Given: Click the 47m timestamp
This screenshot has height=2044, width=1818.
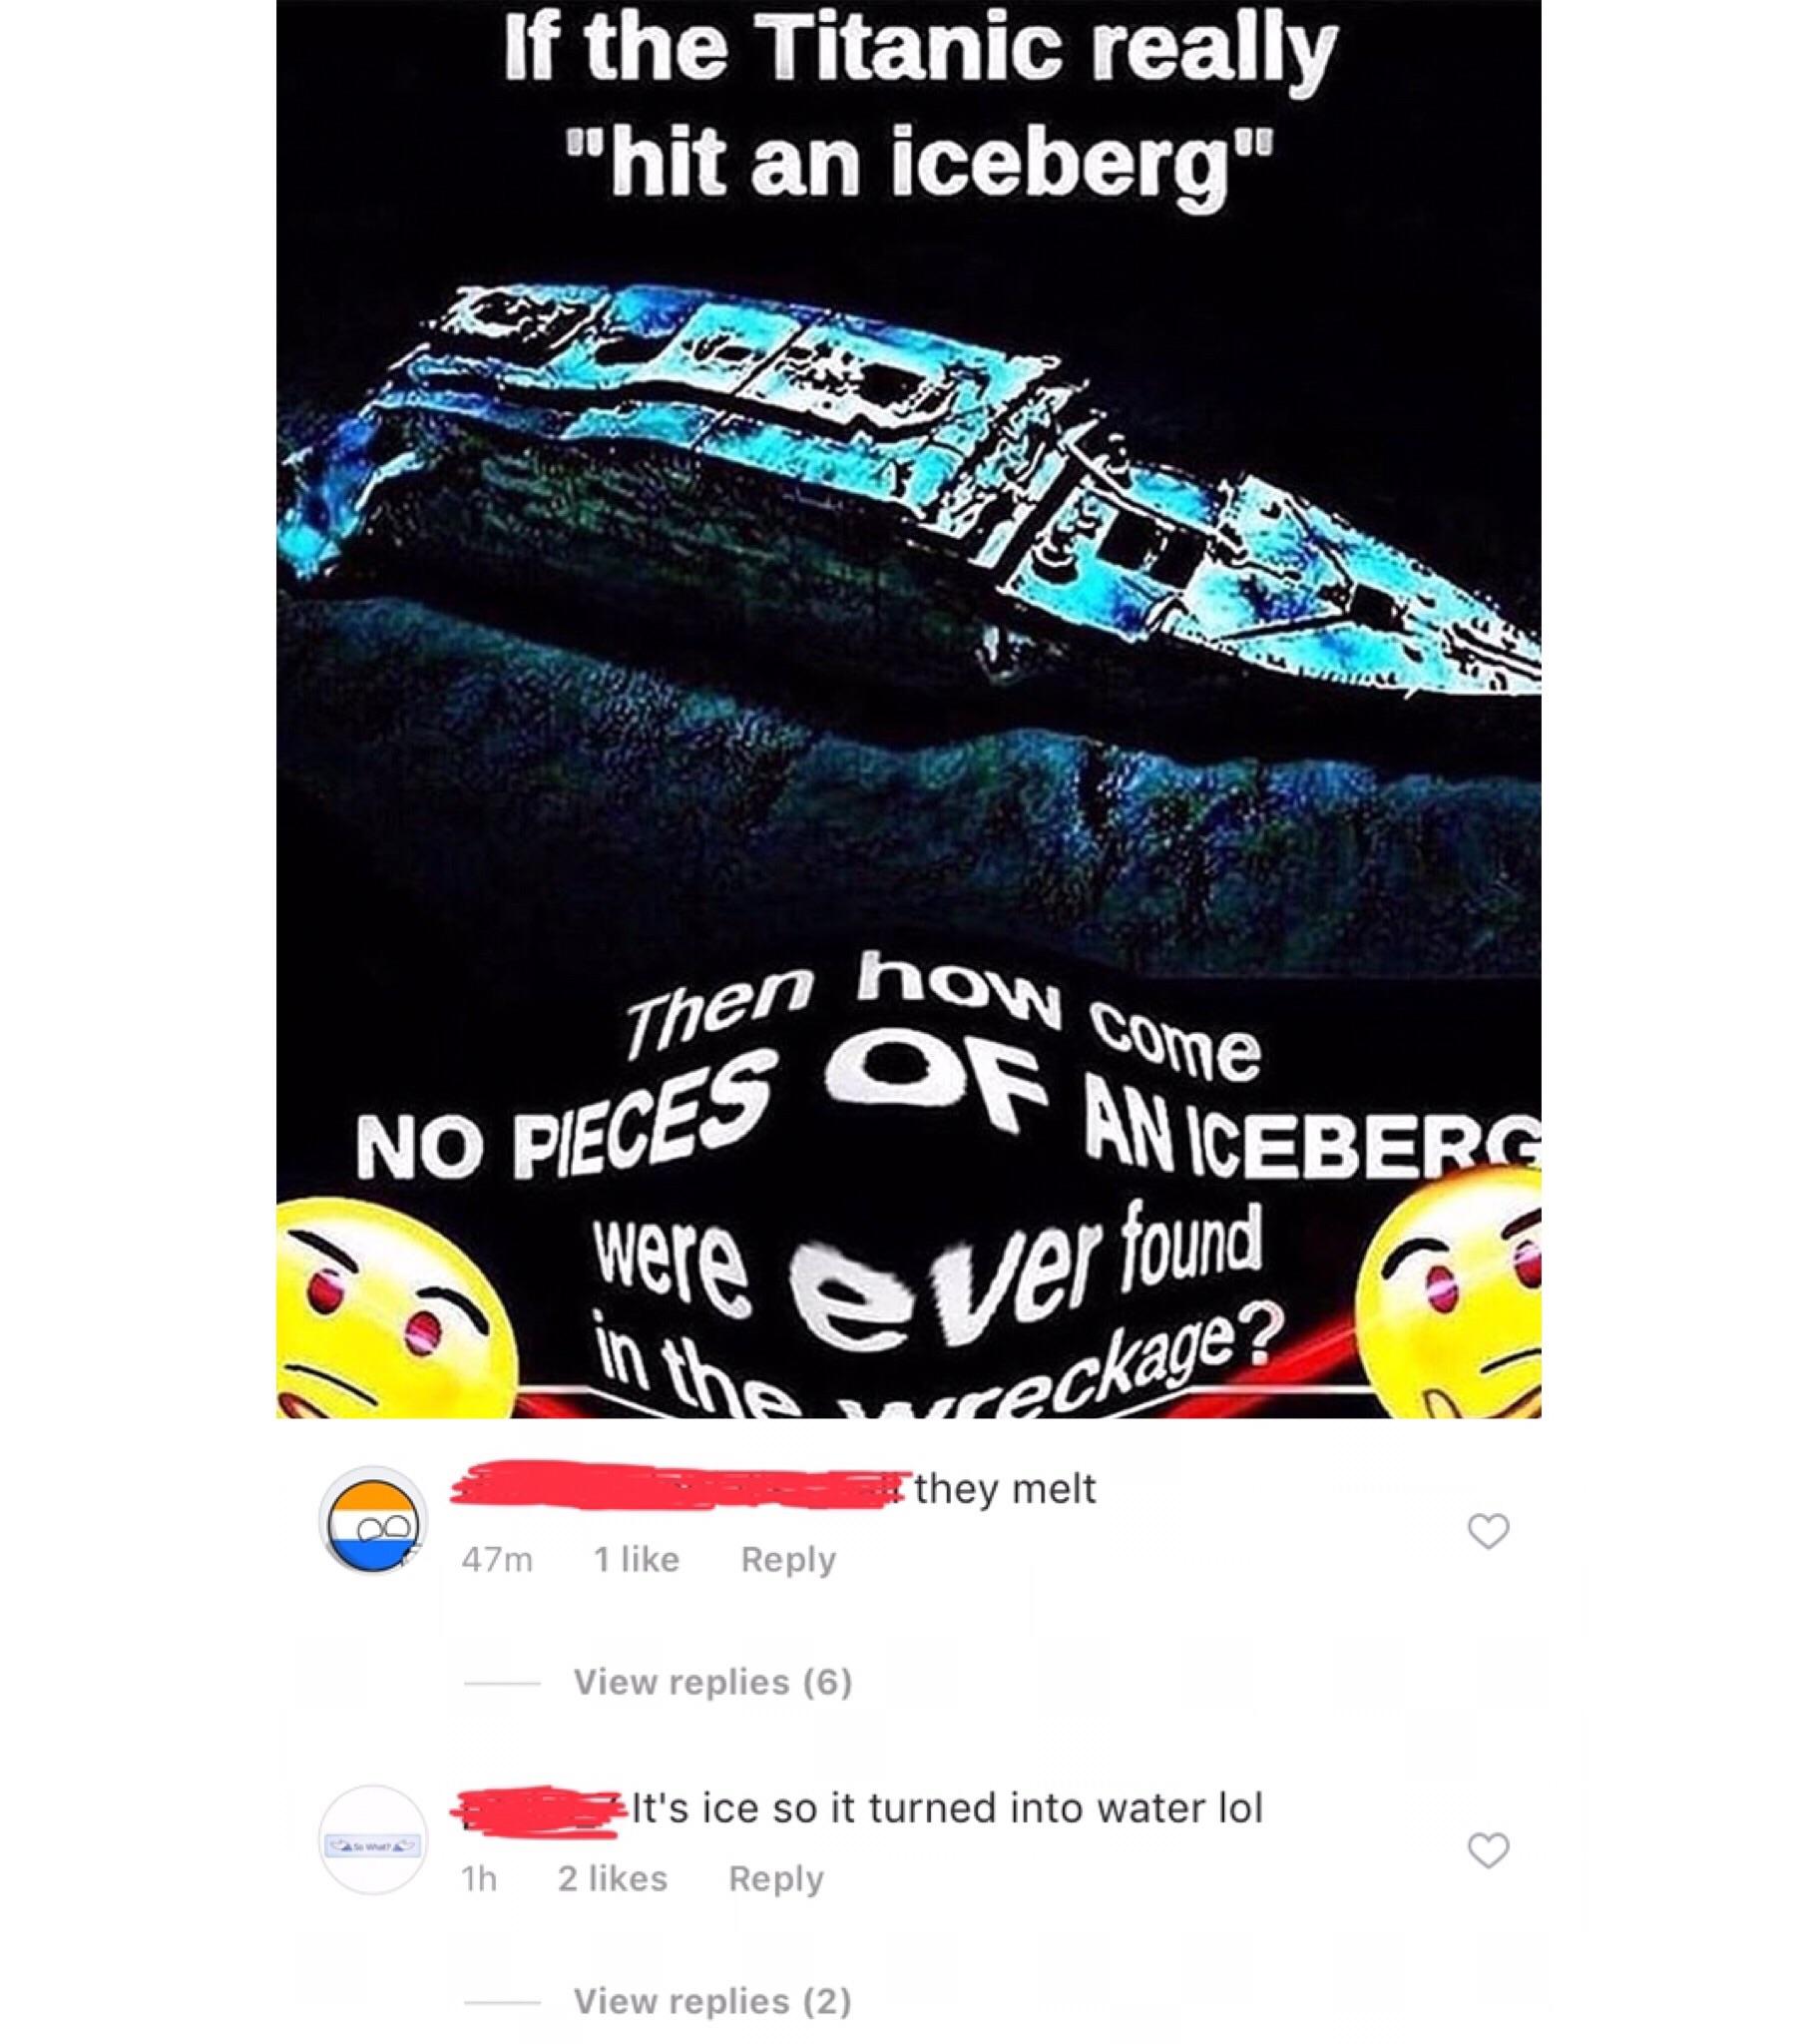Looking at the screenshot, I should tap(497, 1560).
